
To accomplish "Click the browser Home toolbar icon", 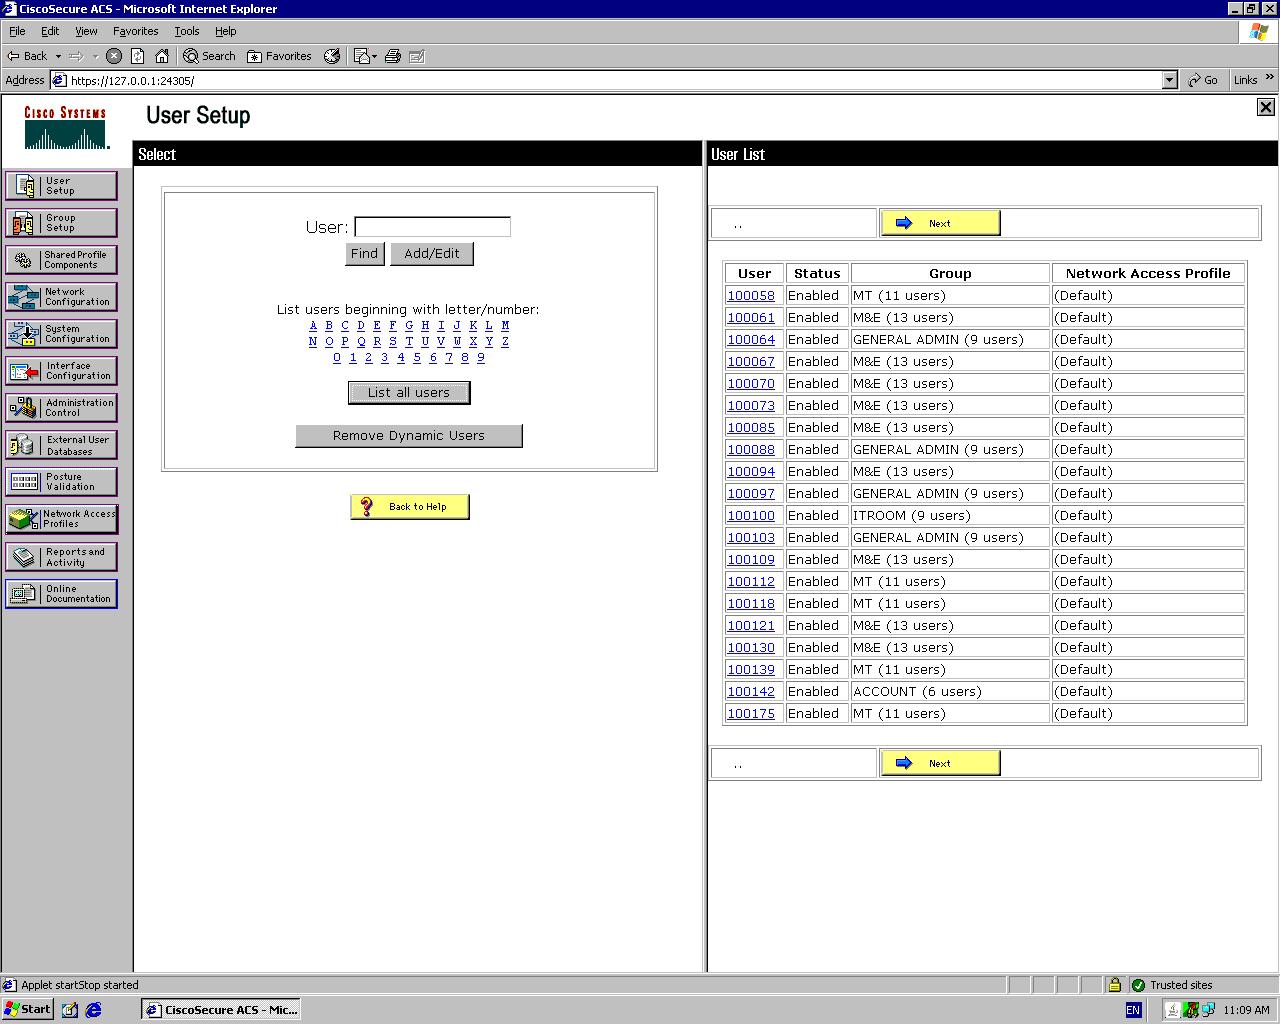I will (162, 56).
